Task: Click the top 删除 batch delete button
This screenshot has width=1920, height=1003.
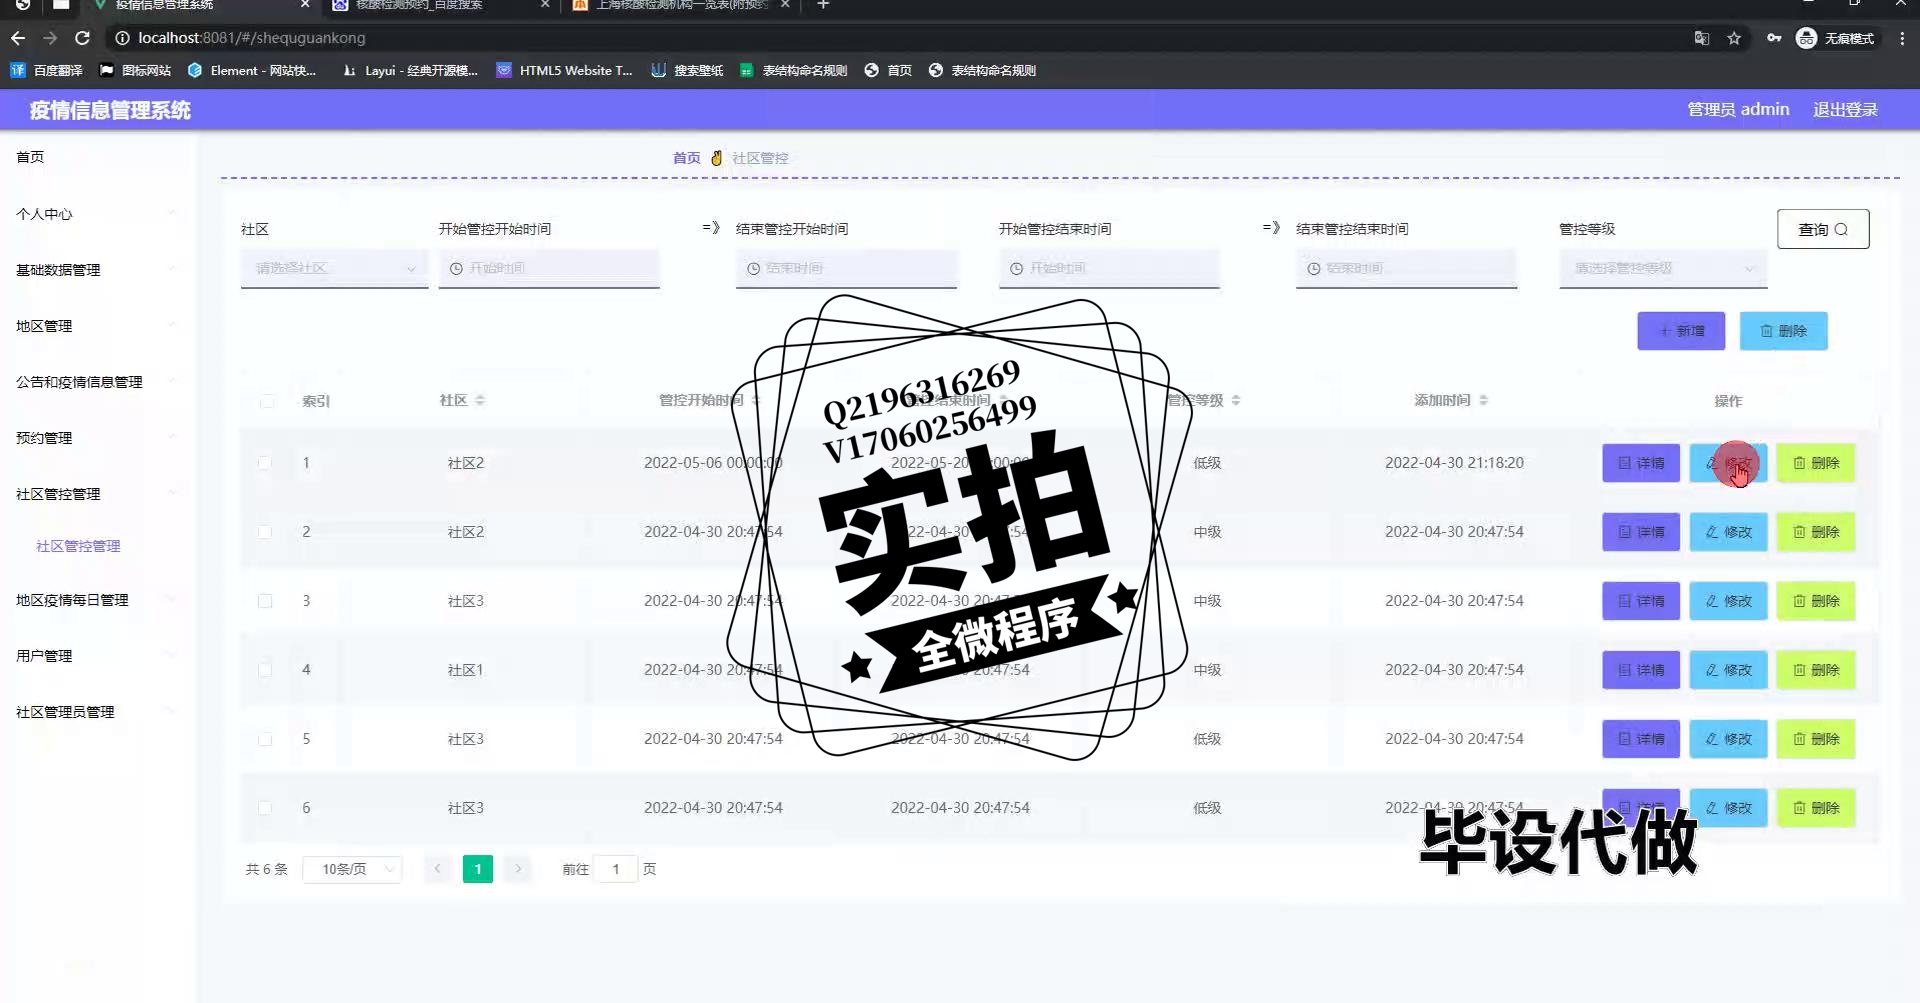Action: pyautogui.click(x=1783, y=331)
